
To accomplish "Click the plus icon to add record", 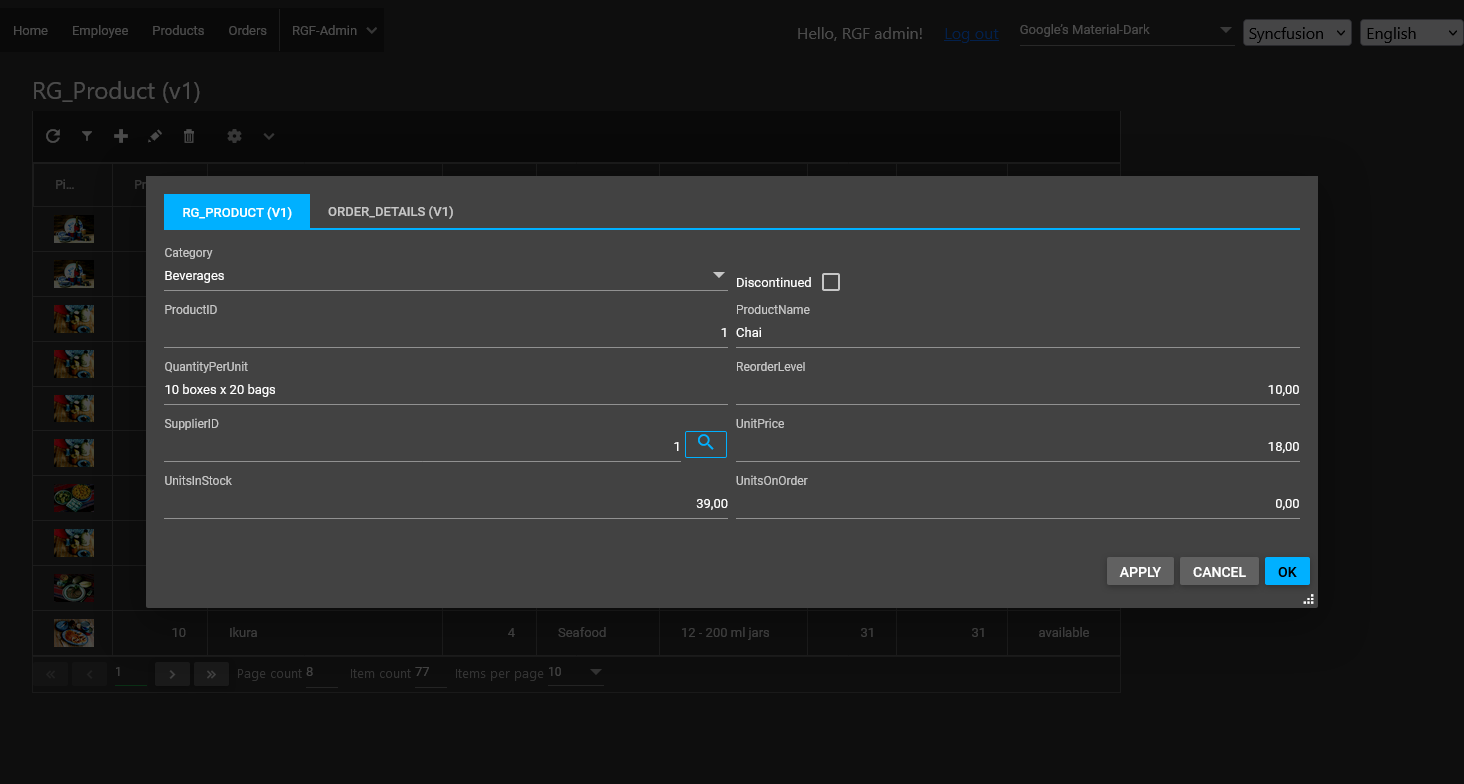I will tap(121, 136).
